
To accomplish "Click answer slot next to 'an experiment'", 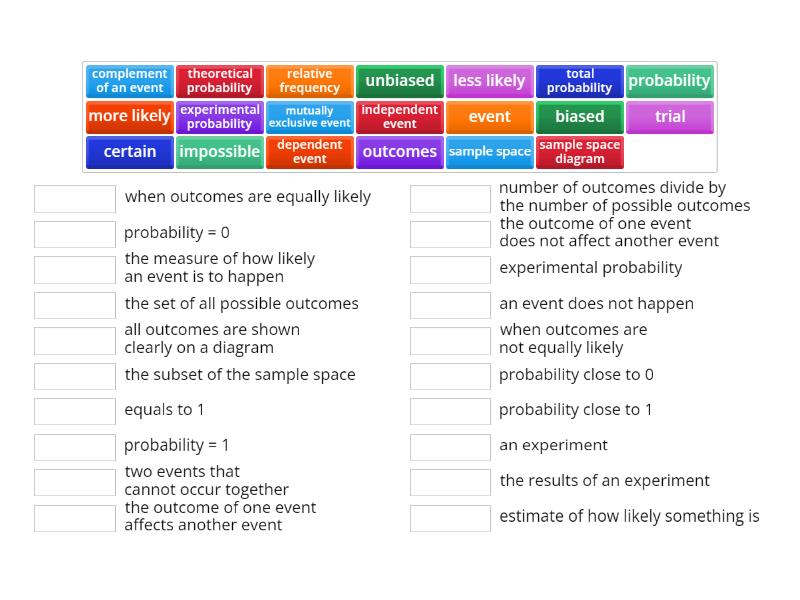I will [450, 447].
